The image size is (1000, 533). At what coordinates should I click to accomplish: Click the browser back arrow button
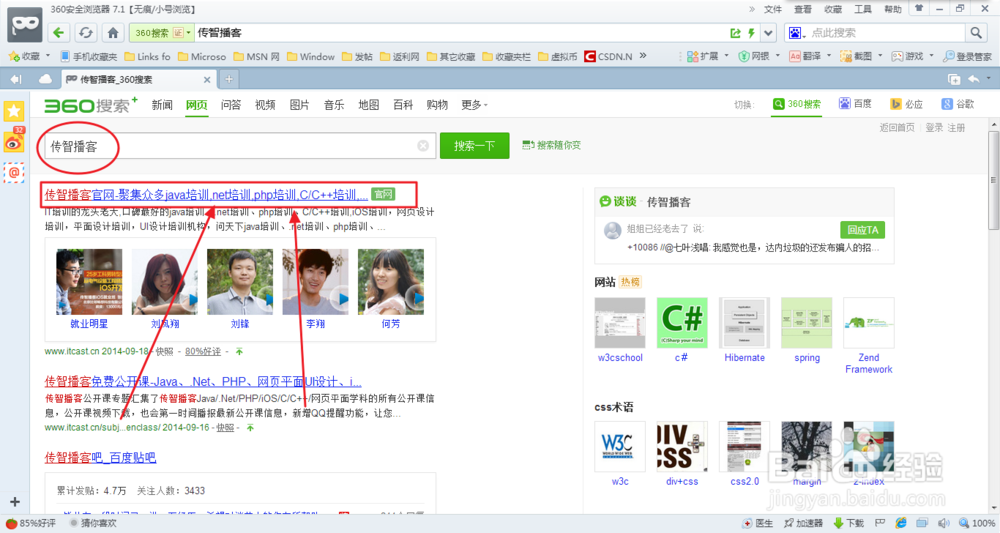pos(59,33)
